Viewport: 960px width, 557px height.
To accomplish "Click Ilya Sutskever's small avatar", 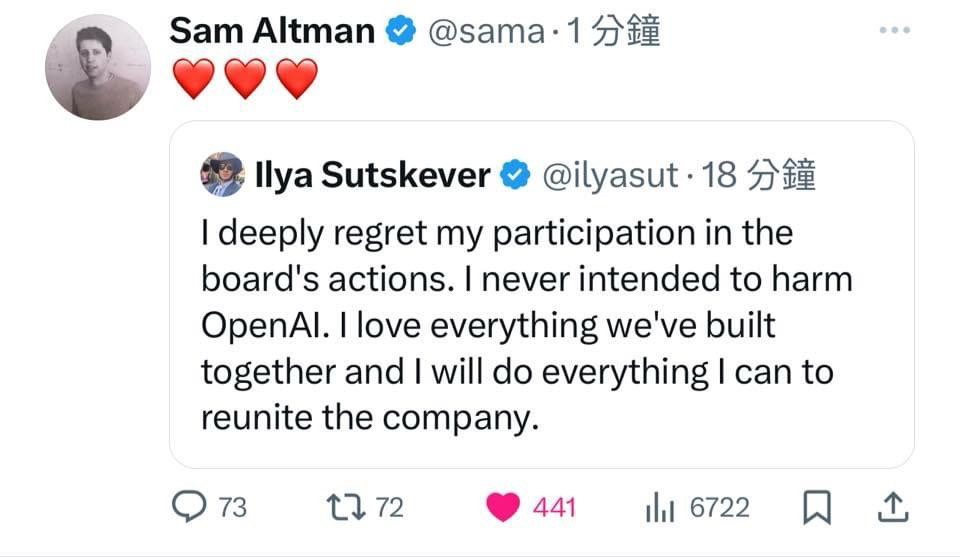I will click(x=222, y=175).
